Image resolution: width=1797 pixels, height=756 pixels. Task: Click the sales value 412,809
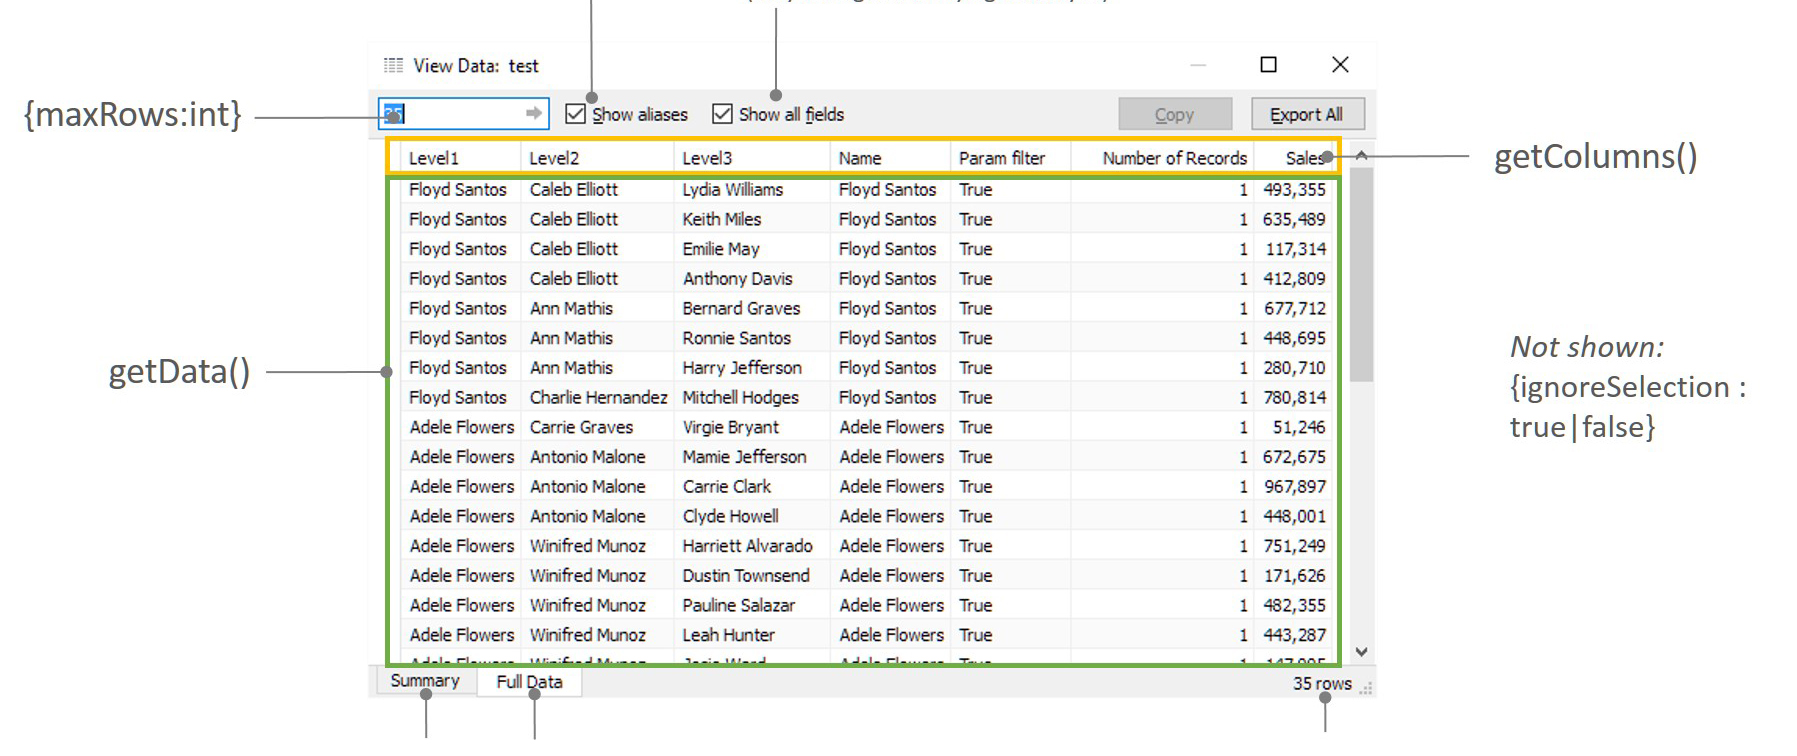1294,279
